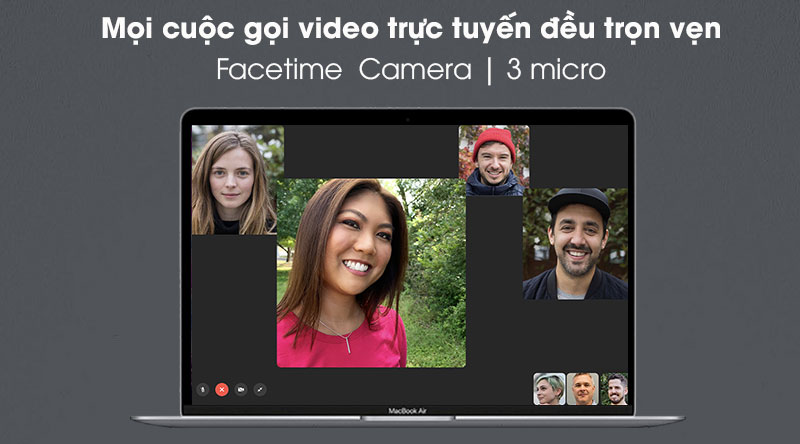The height and width of the screenshot is (444, 800).
Task: Turn off the camera using the video icon
Action: [x=241, y=390]
